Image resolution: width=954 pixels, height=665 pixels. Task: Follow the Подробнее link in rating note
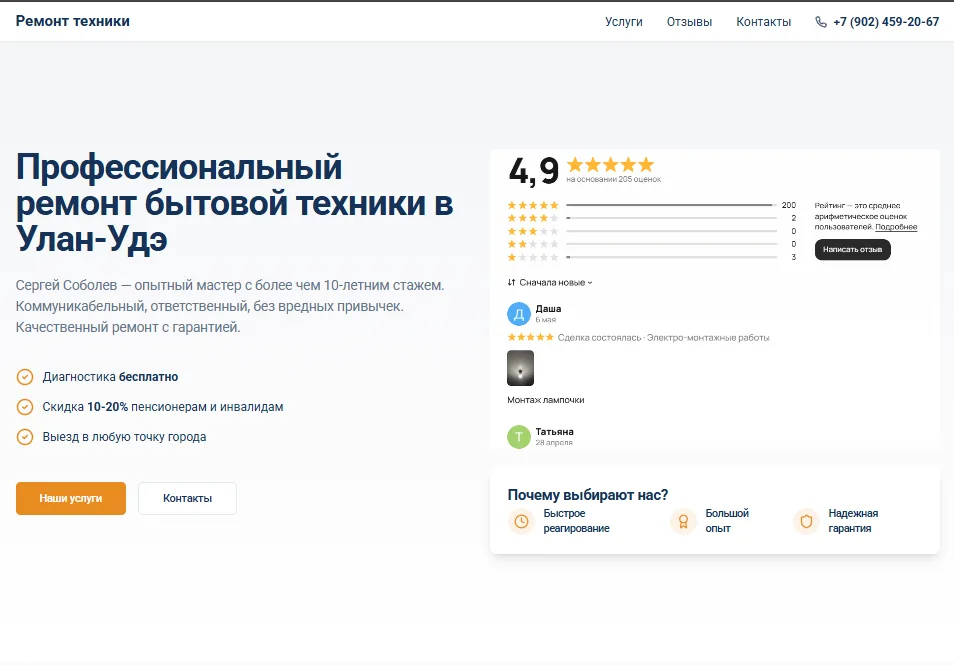[896, 227]
